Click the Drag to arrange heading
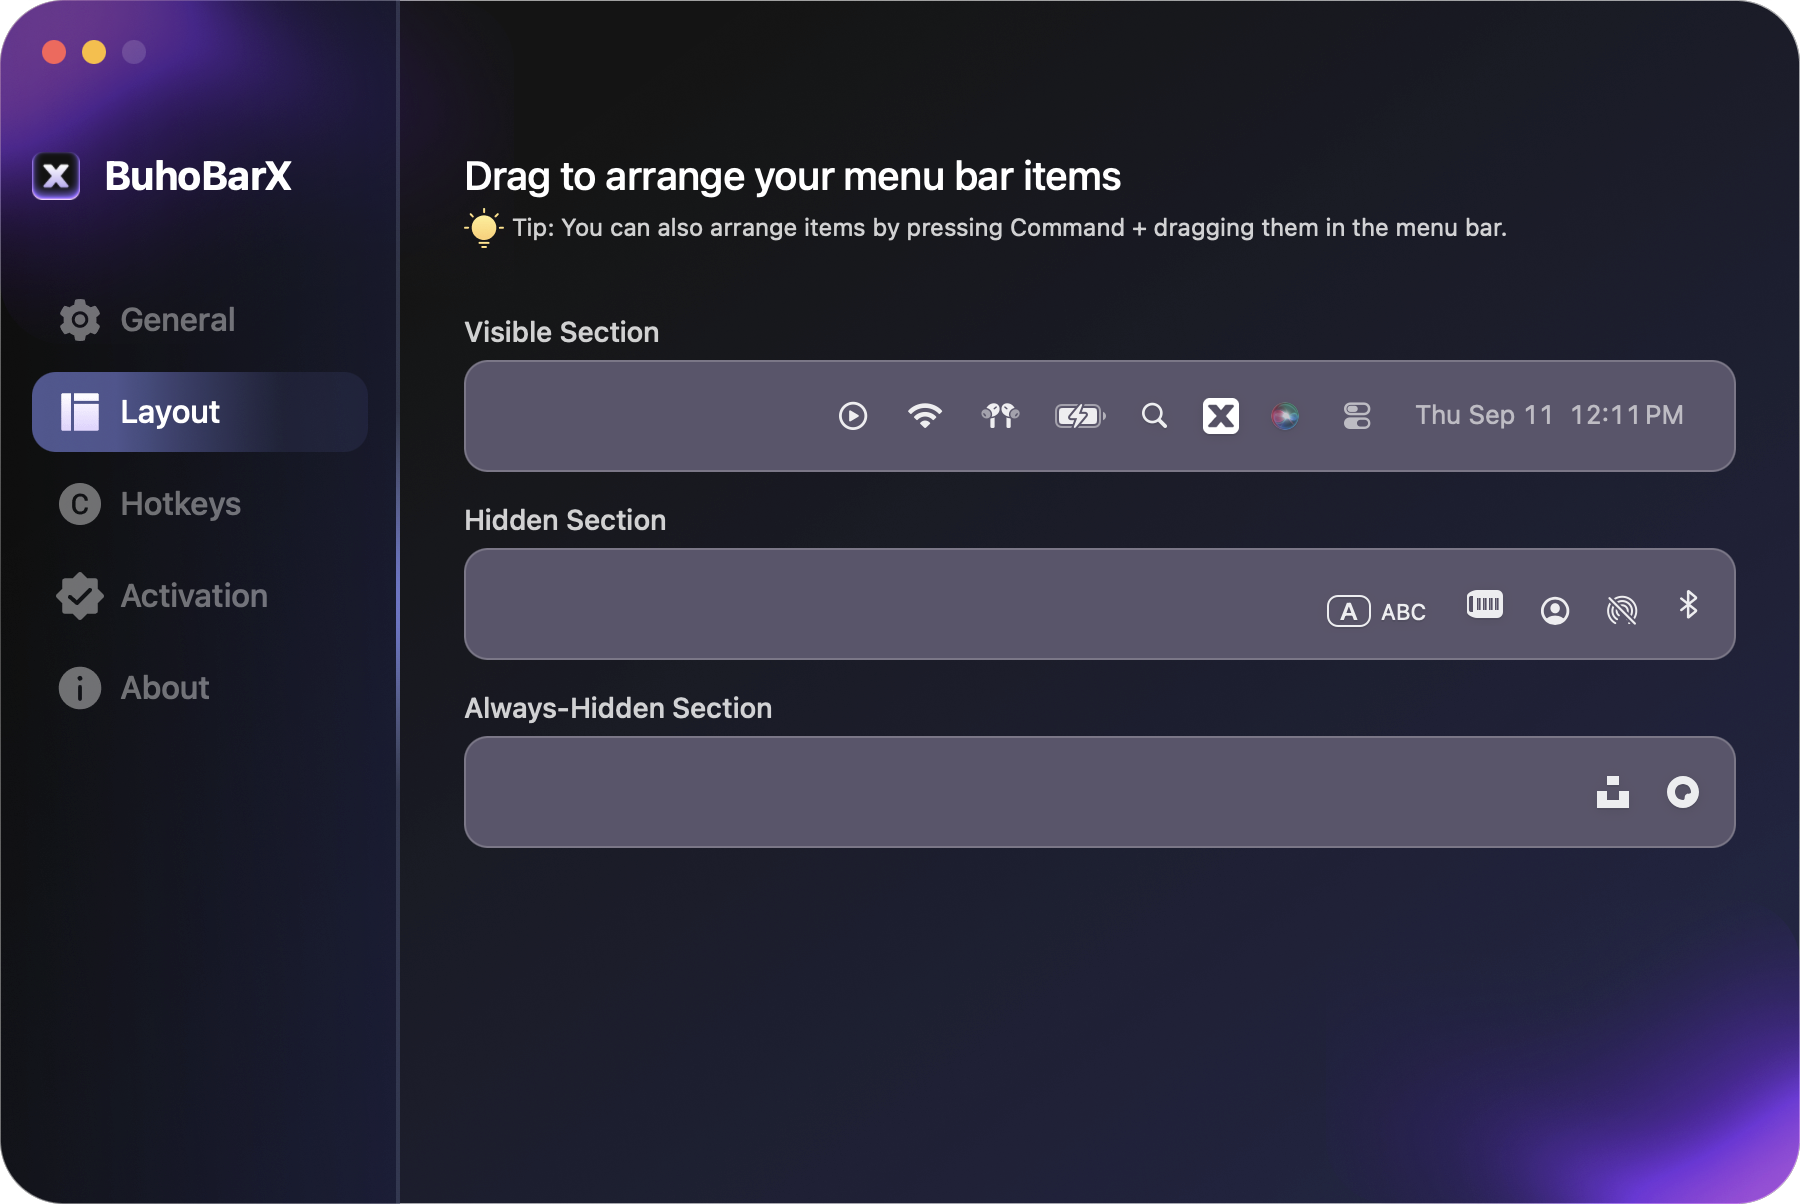Image resolution: width=1800 pixels, height=1204 pixels. 793,176
